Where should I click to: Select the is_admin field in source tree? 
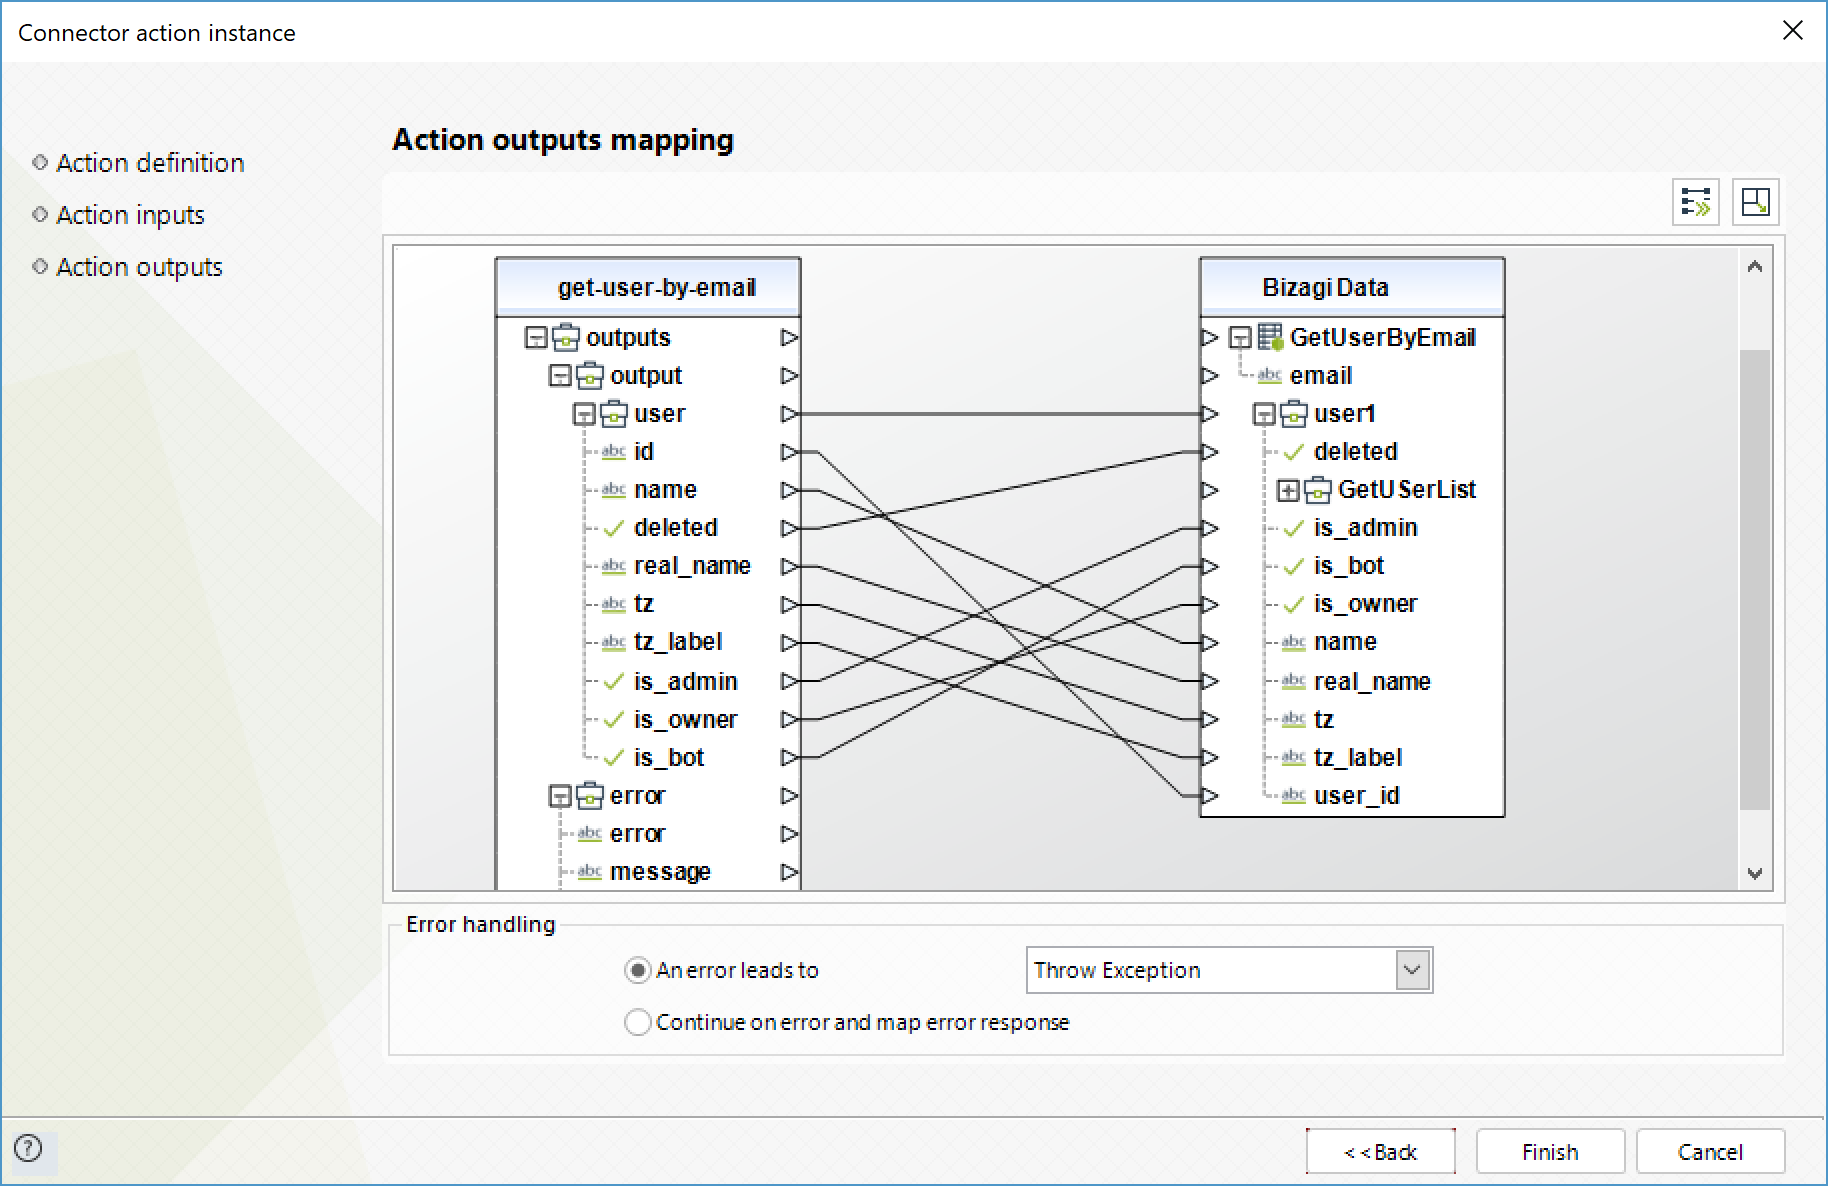point(685,682)
